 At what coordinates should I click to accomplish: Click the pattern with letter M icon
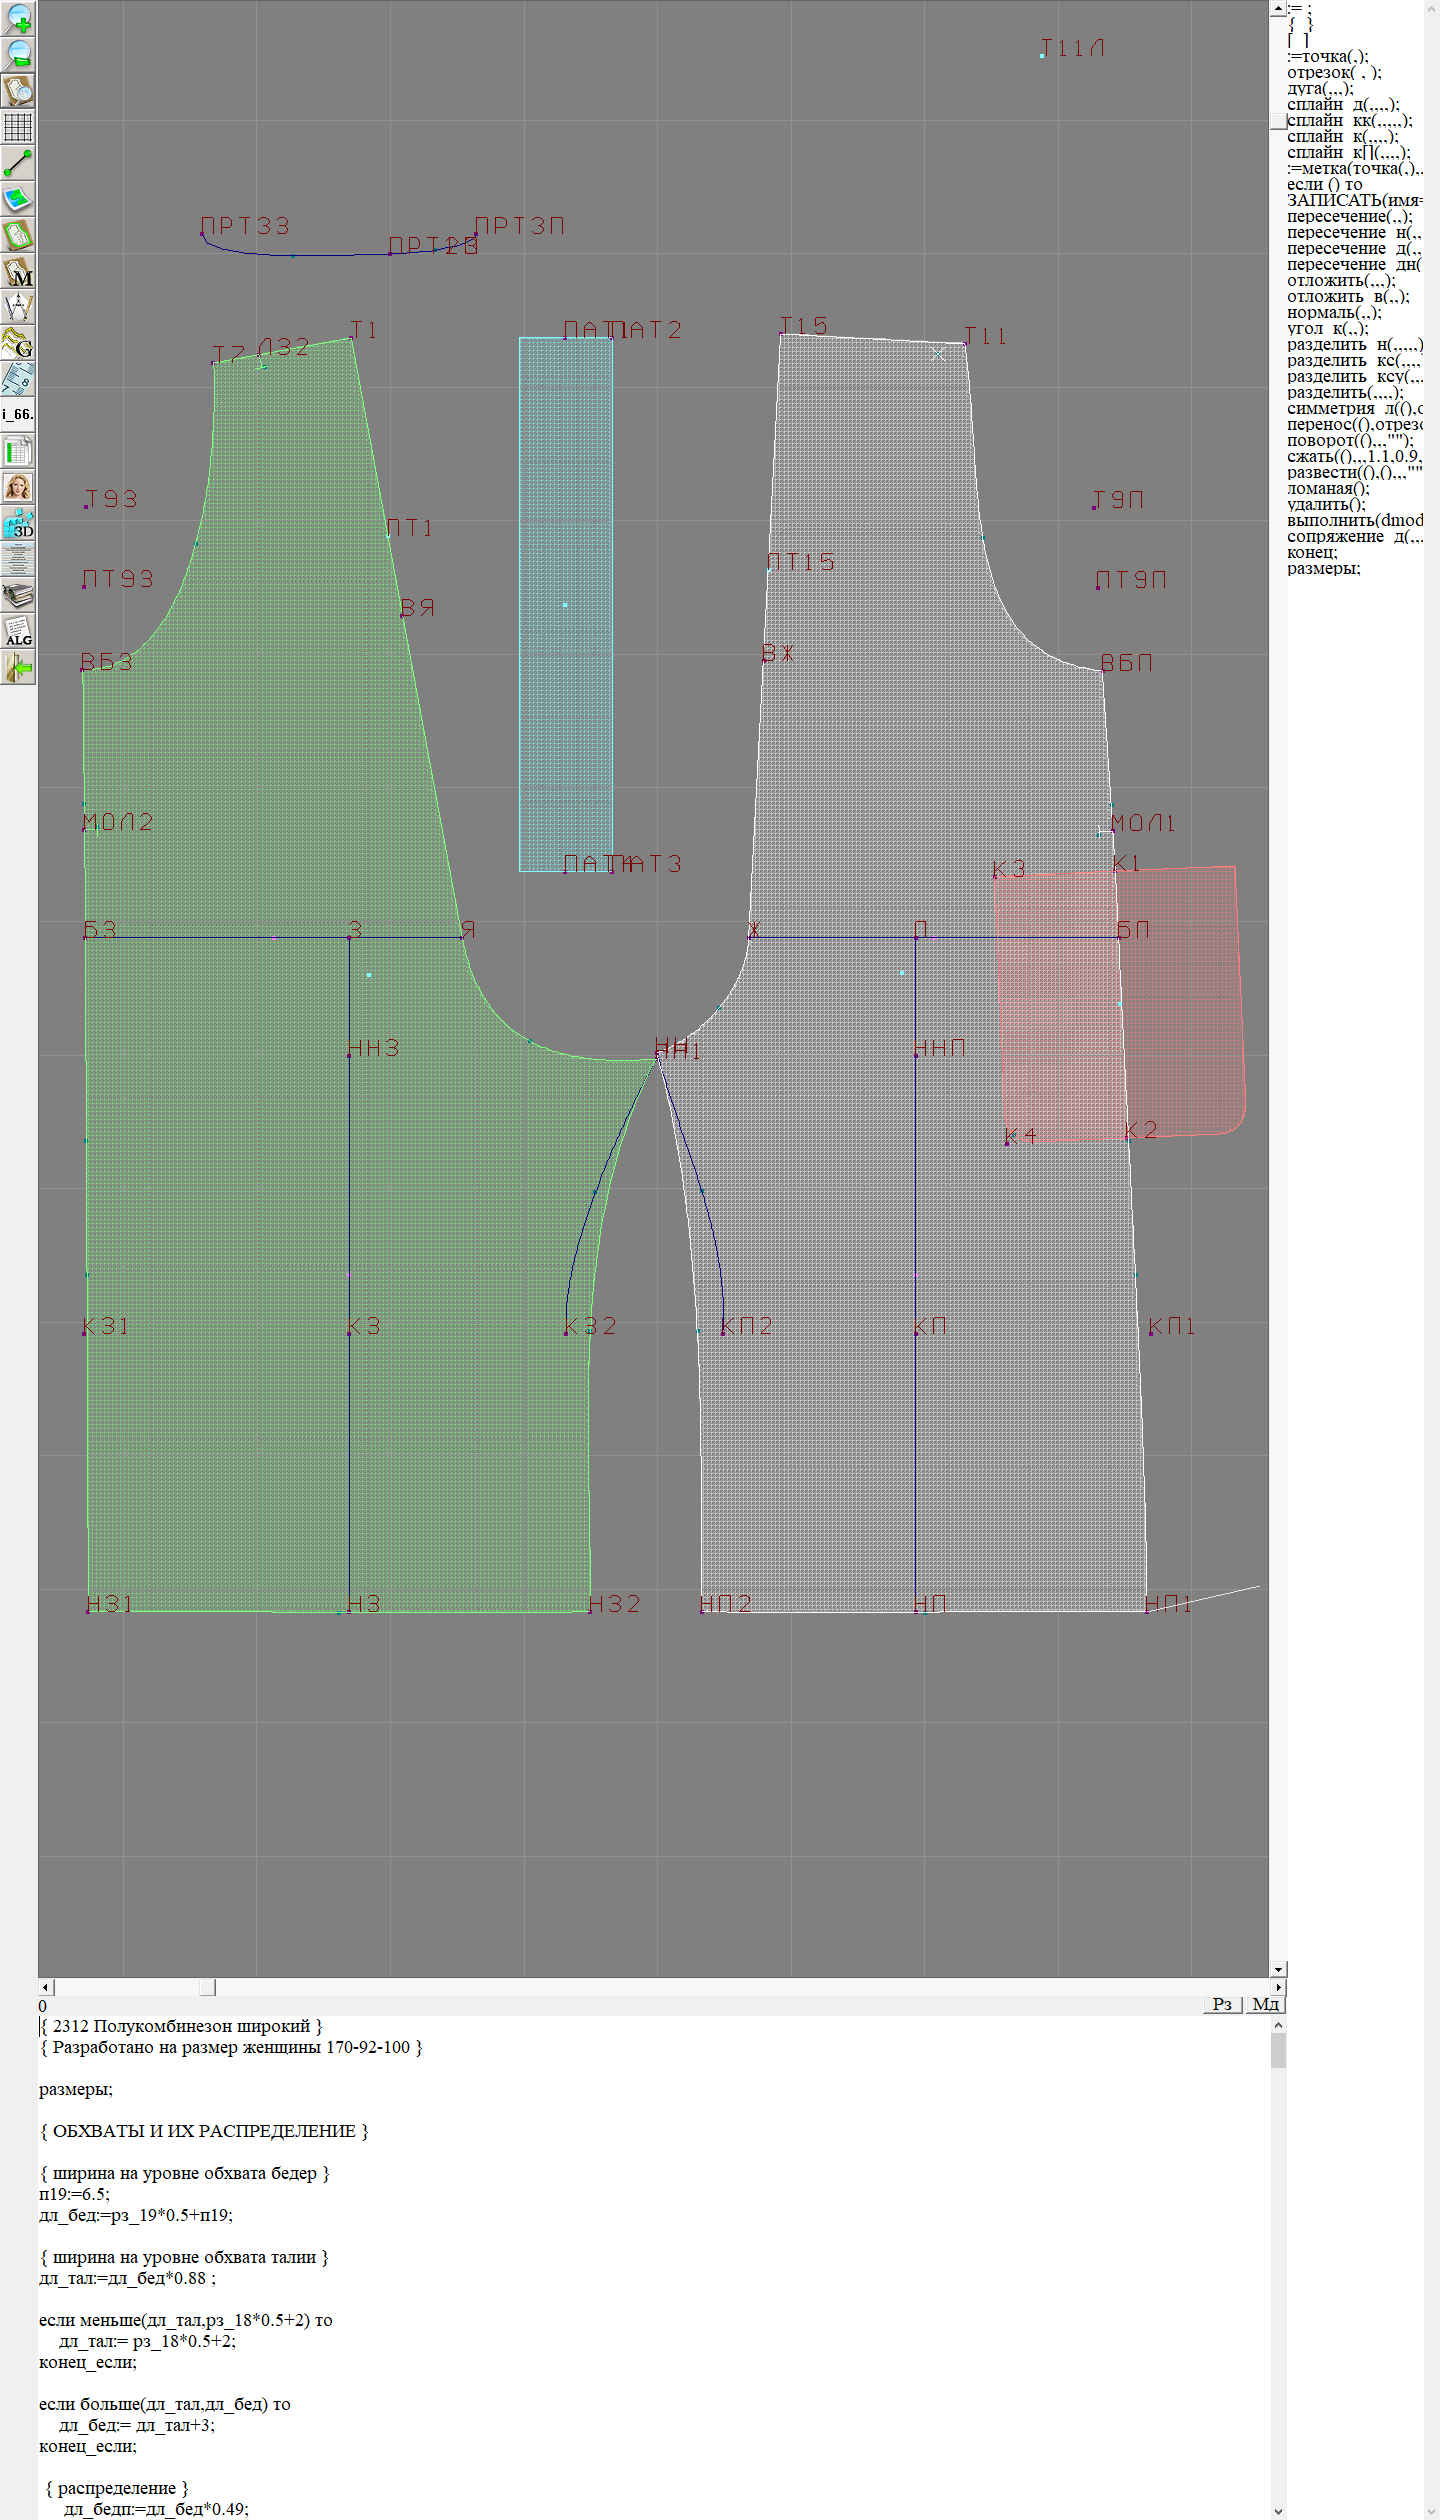coord(18,271)
